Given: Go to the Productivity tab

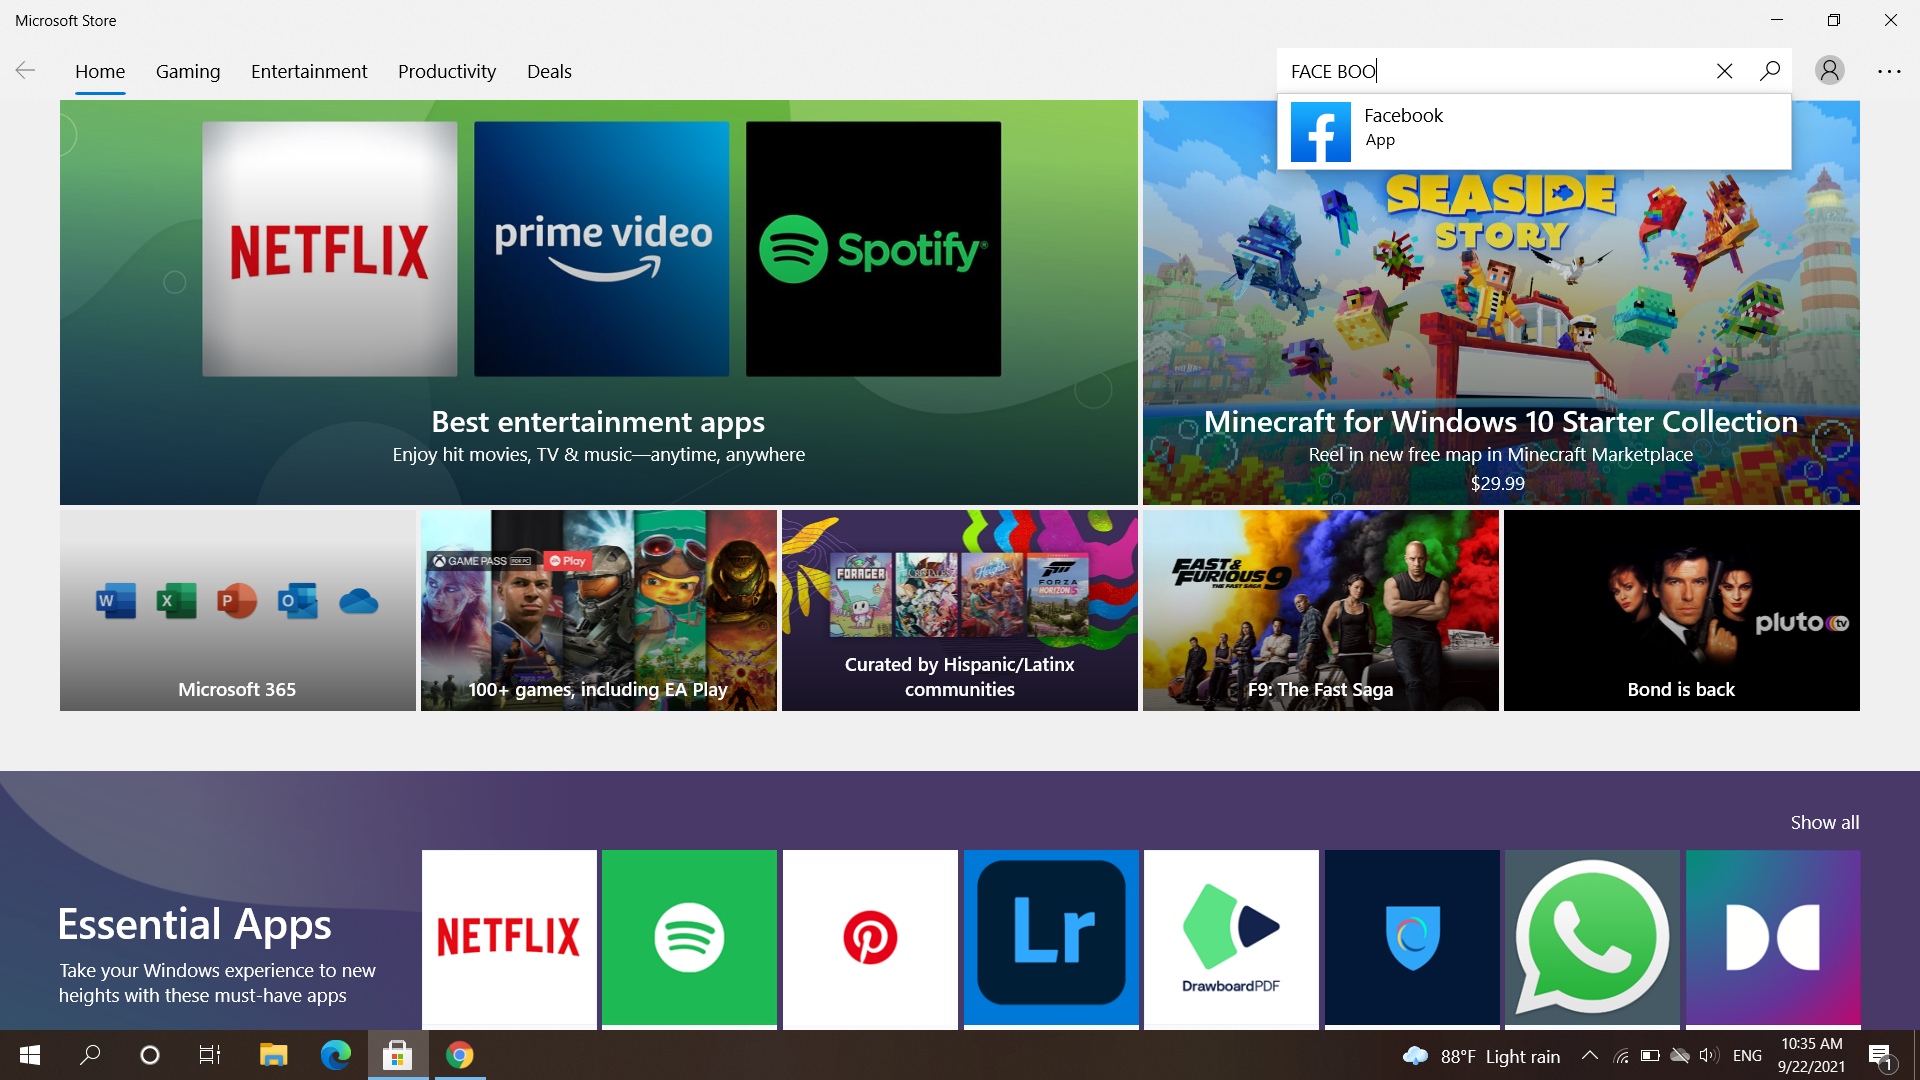Looking at the screenshot, I should (x=447, y=71).
